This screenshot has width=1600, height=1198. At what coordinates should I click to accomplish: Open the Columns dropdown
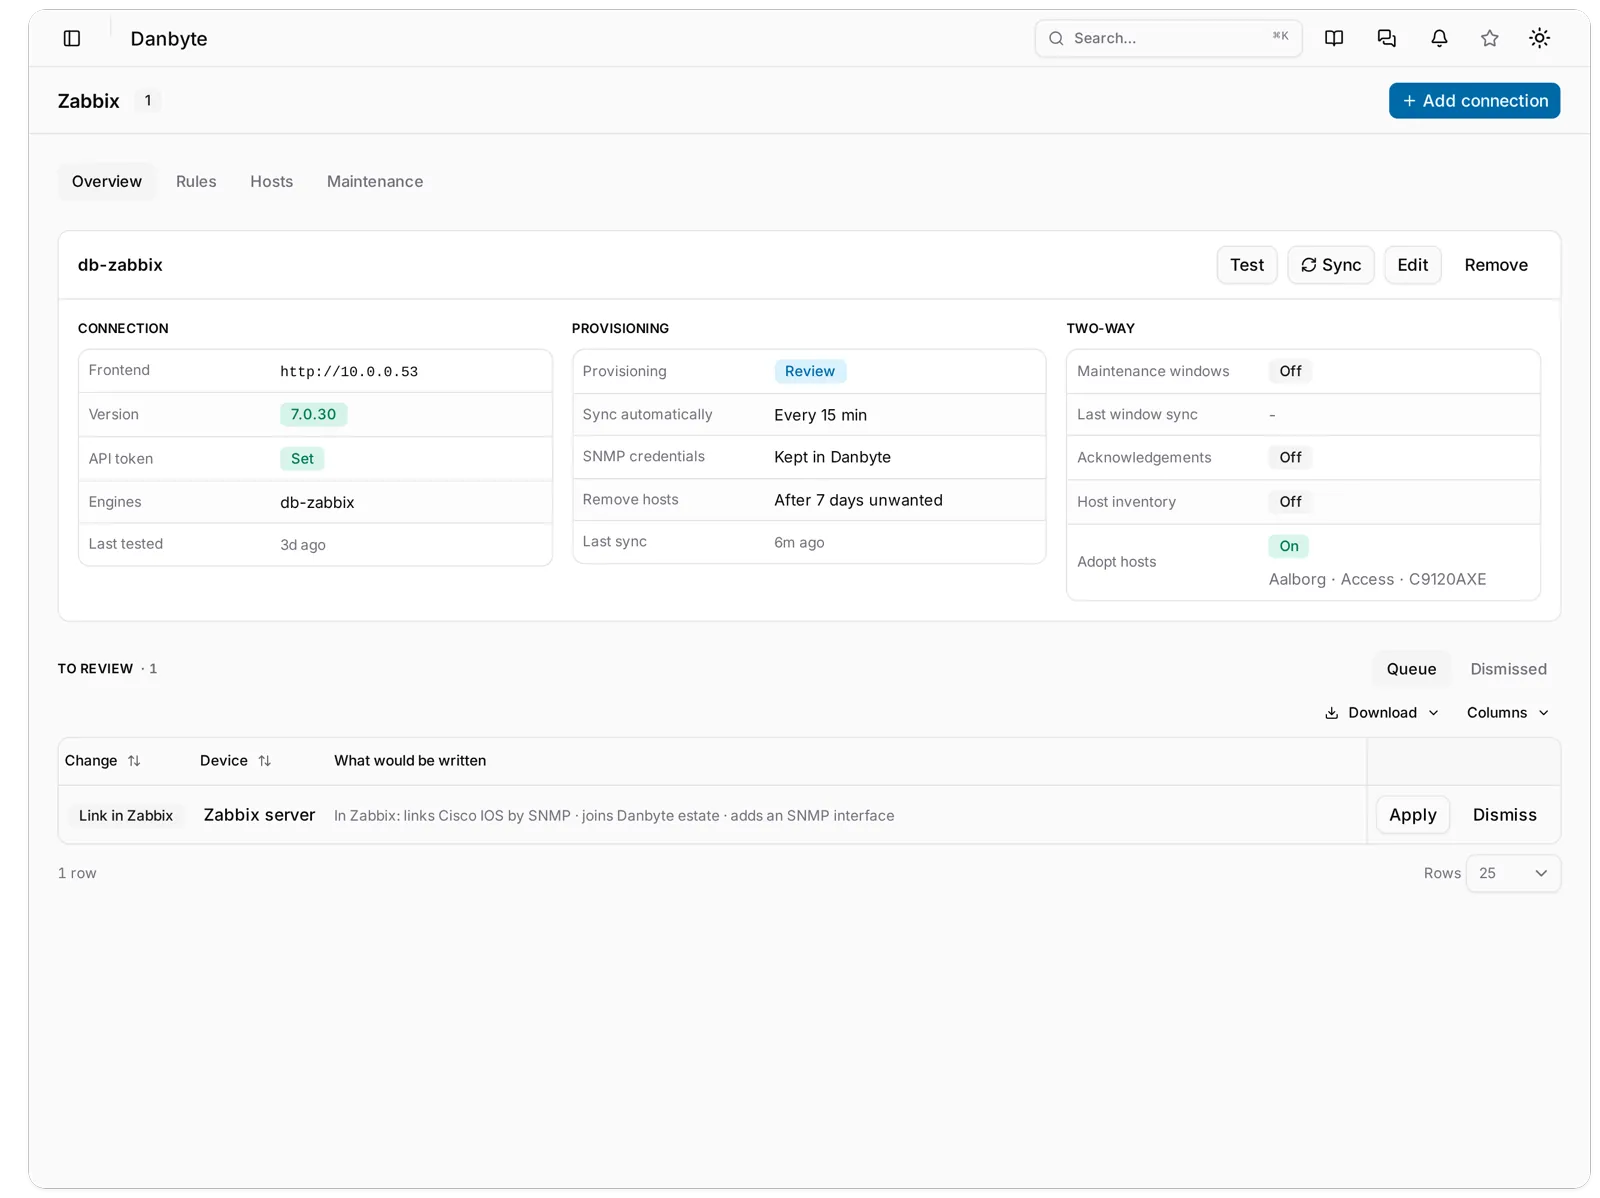(x=1508, y=713)
